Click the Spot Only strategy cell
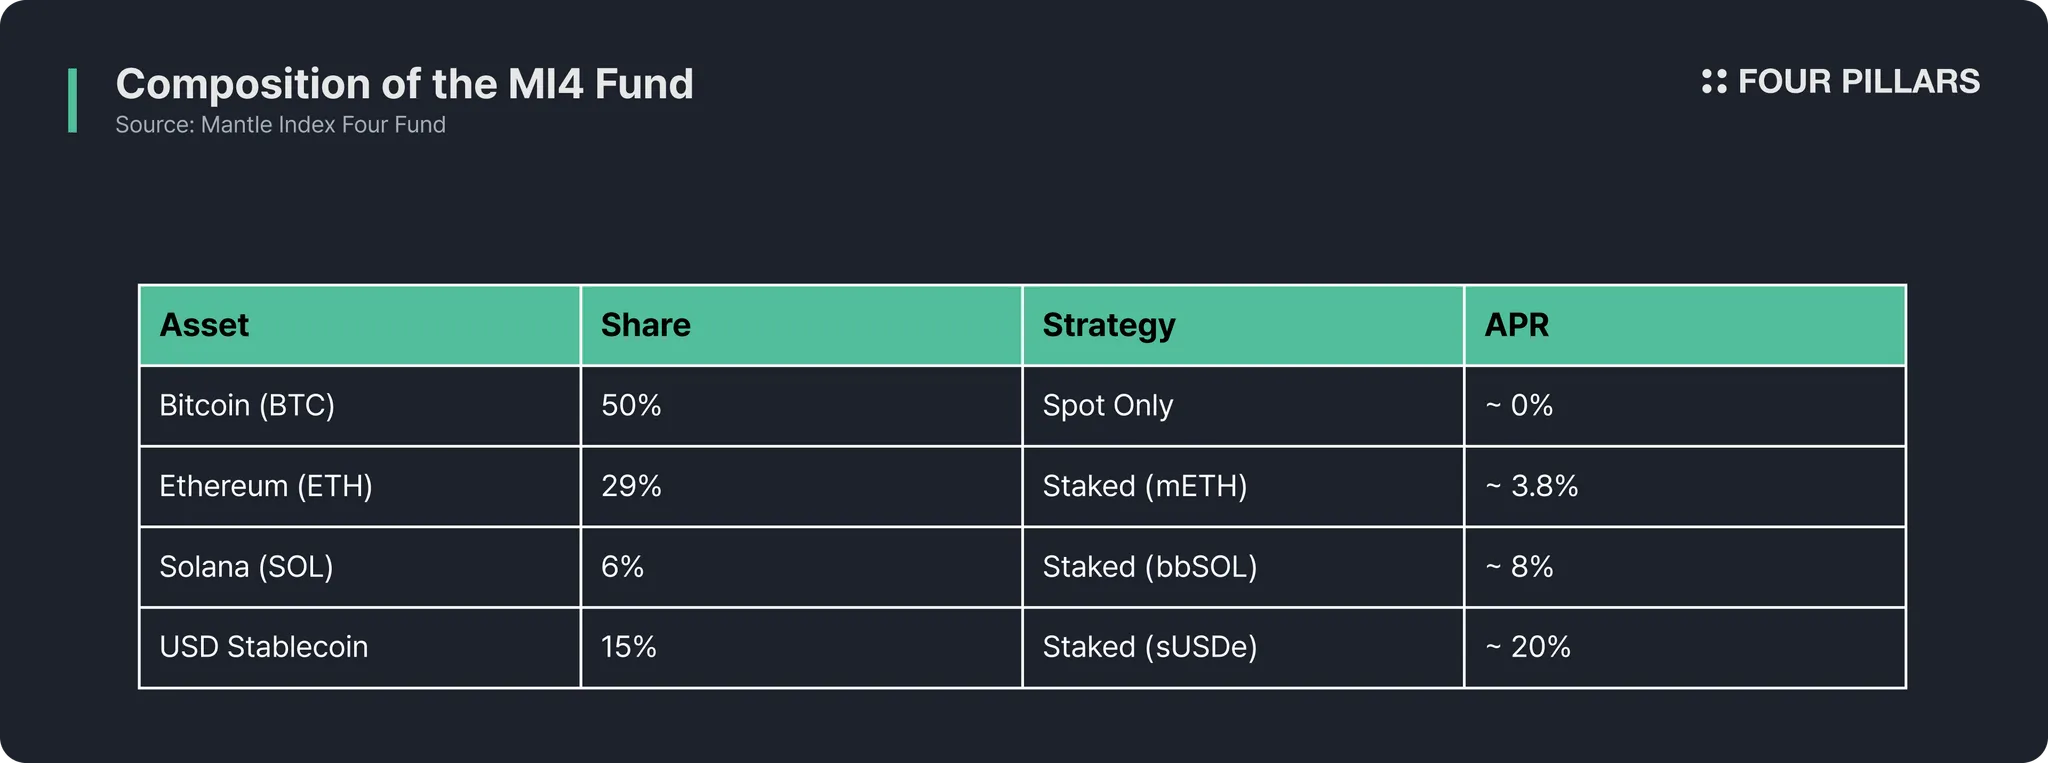Screen dimensions: 2048x763 point(1107,405)
